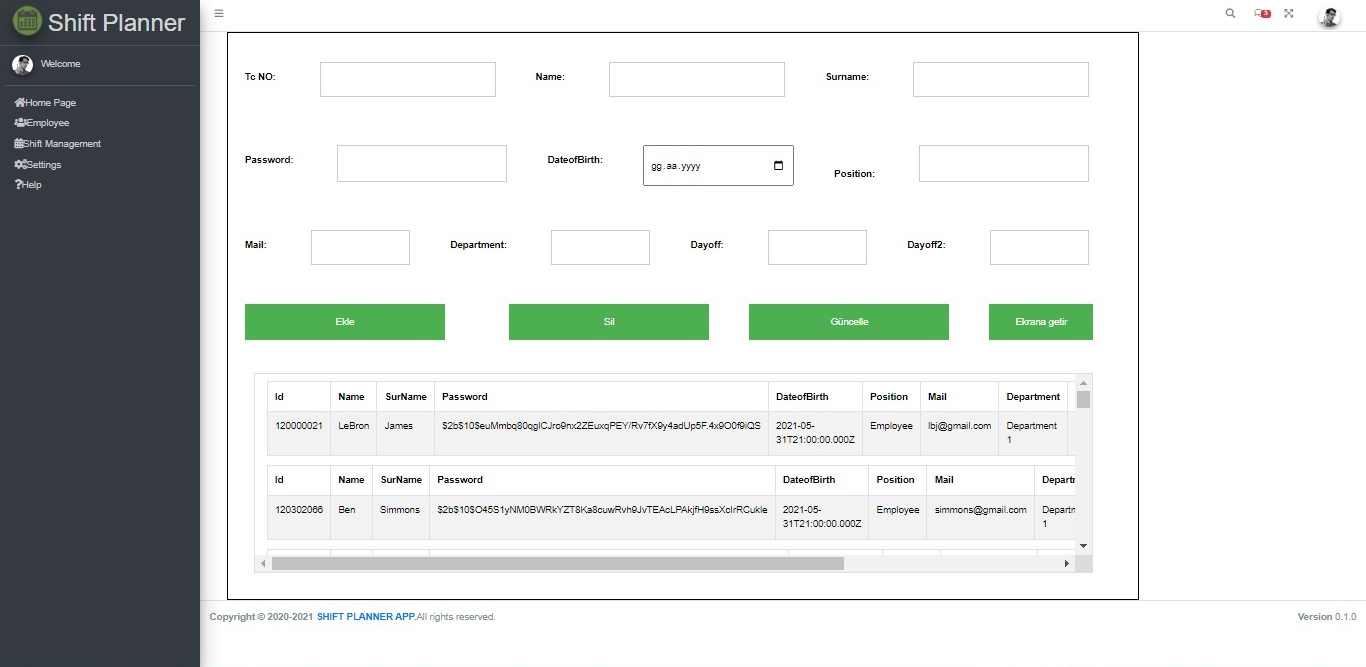Viewport: 1366px width, 667px height.
Task: Navigate to Shift Management
Action: [62, 143]
